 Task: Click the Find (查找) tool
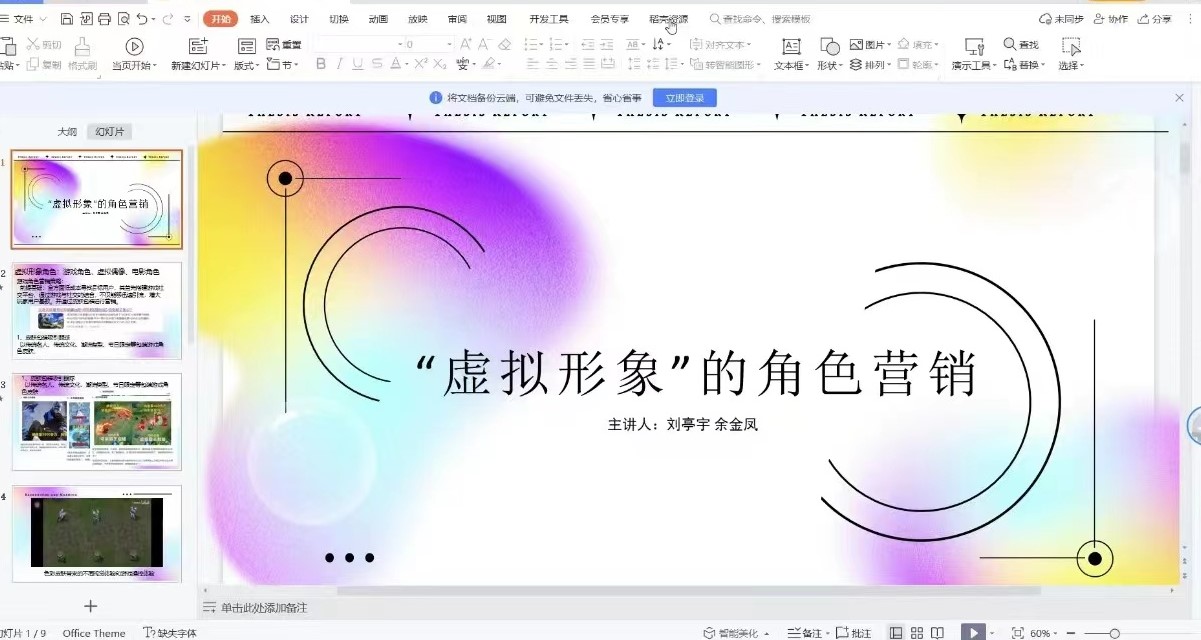click(x=1021, y=45)
